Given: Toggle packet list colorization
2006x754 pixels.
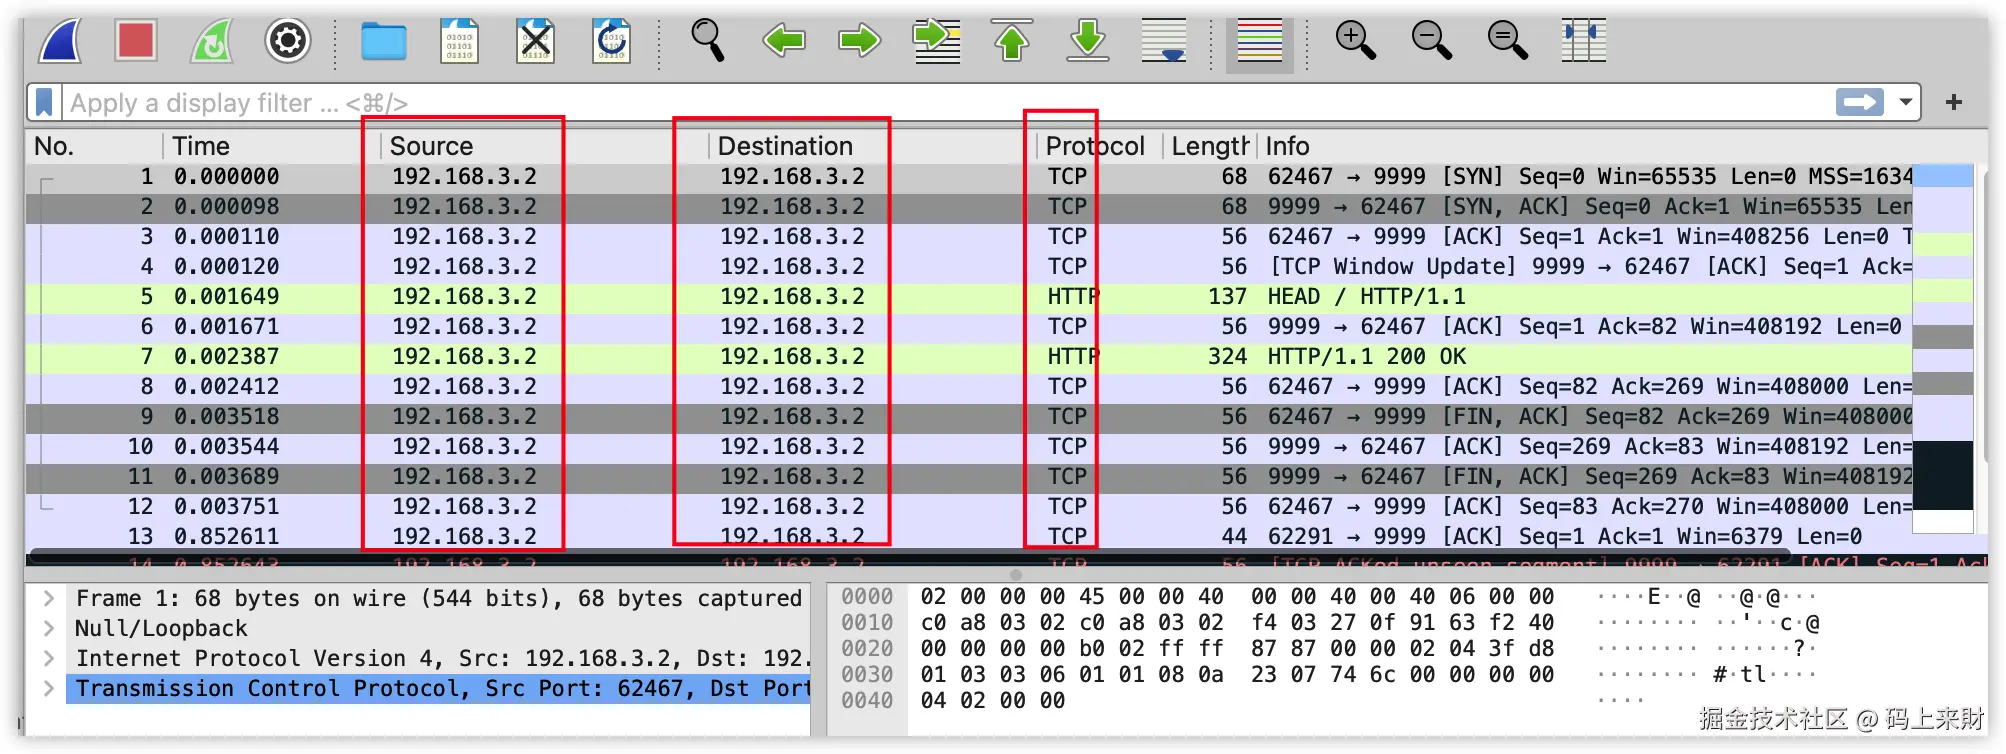Looking at the screenshot, I should 1260,41.
